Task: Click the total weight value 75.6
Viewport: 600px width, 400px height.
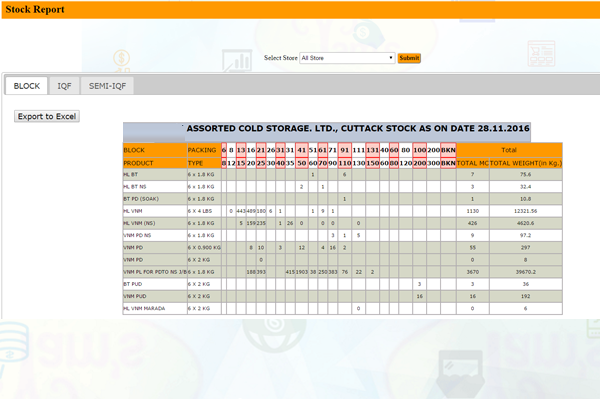Action: click(x=525, y=175)
